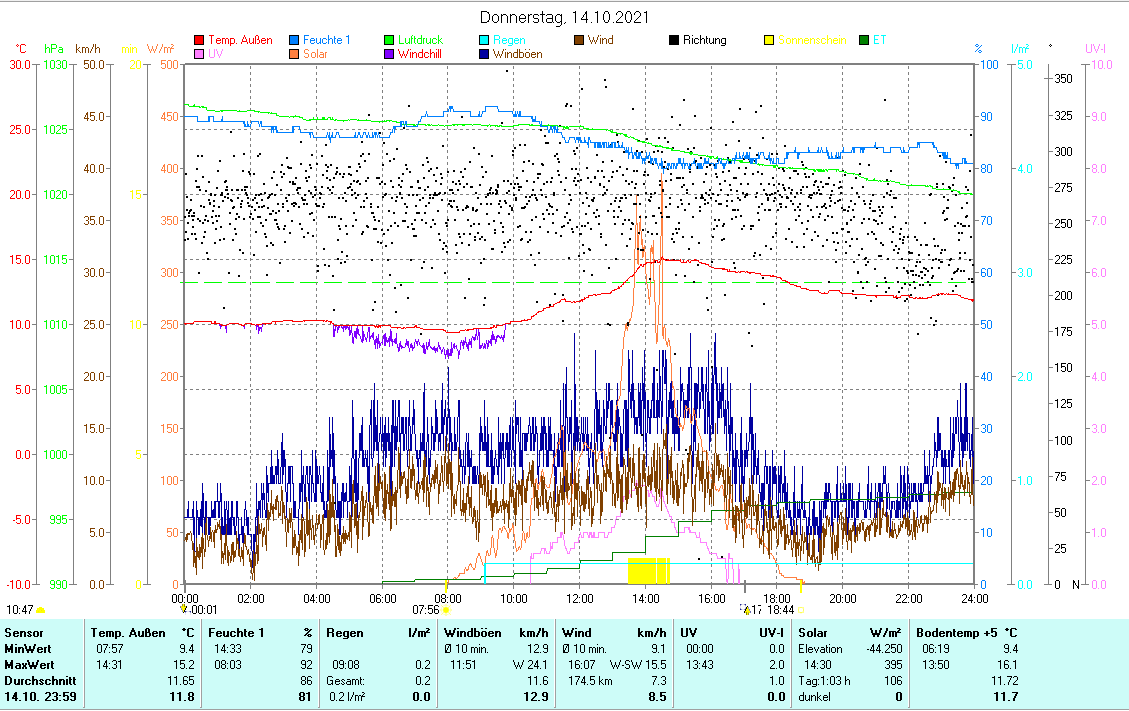Click the cyan Regen legend swatch
The width and height of the screenshot is (1129, 711).
point(485,41)
